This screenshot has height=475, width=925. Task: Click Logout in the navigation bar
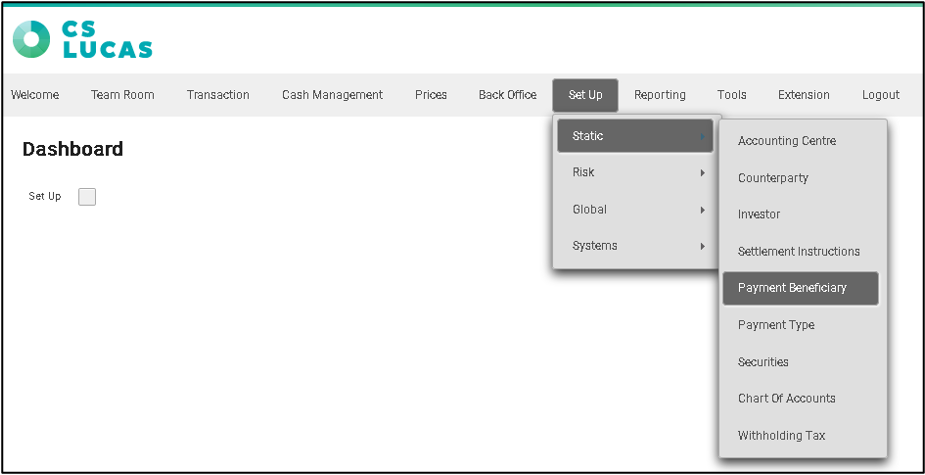pos(881,95)
